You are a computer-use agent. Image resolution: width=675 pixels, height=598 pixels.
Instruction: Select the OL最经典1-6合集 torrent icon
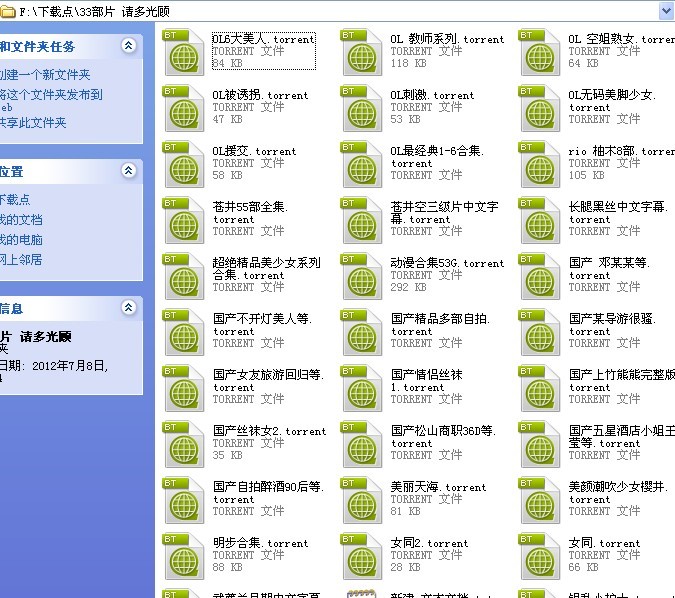pos(362,164)
